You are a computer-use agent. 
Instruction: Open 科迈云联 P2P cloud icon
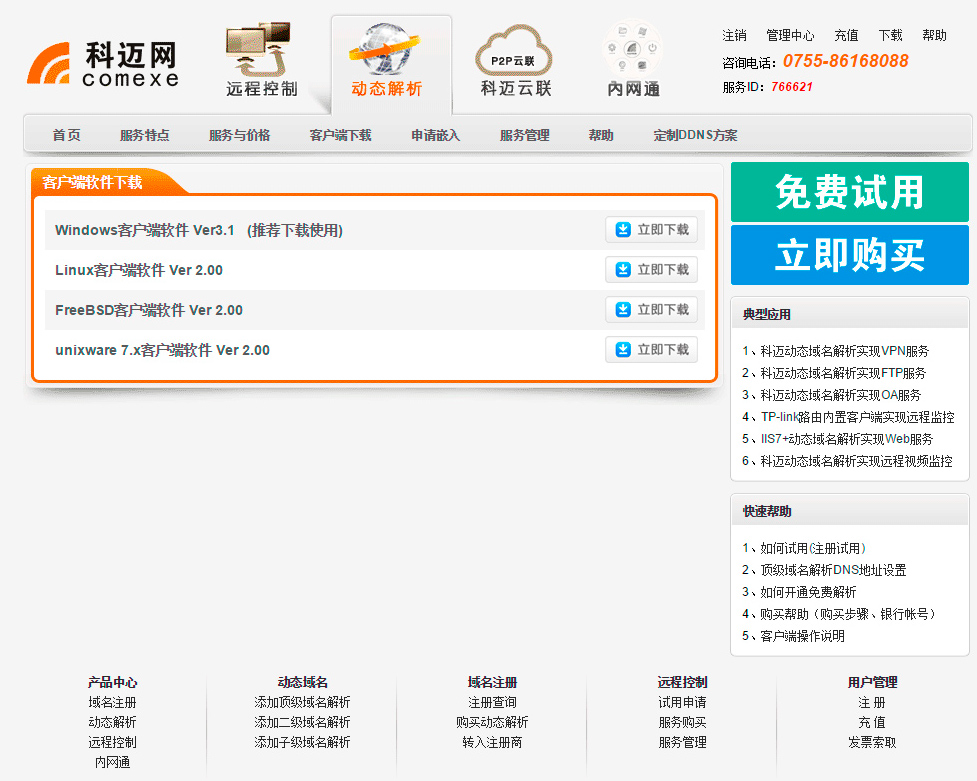(x=516, y=60)
